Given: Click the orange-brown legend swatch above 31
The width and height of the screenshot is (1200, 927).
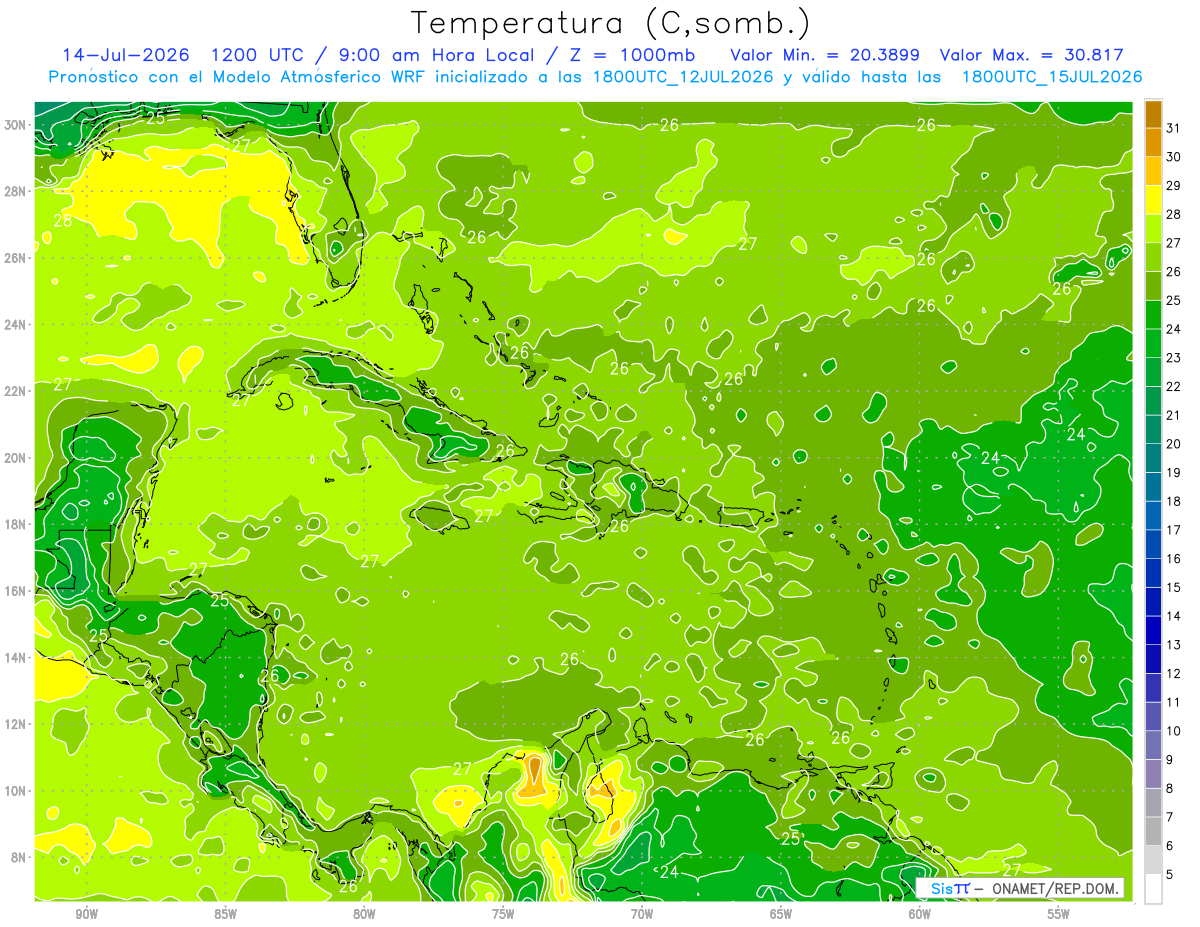Looking at the screenshot, I should (1153, 114).
